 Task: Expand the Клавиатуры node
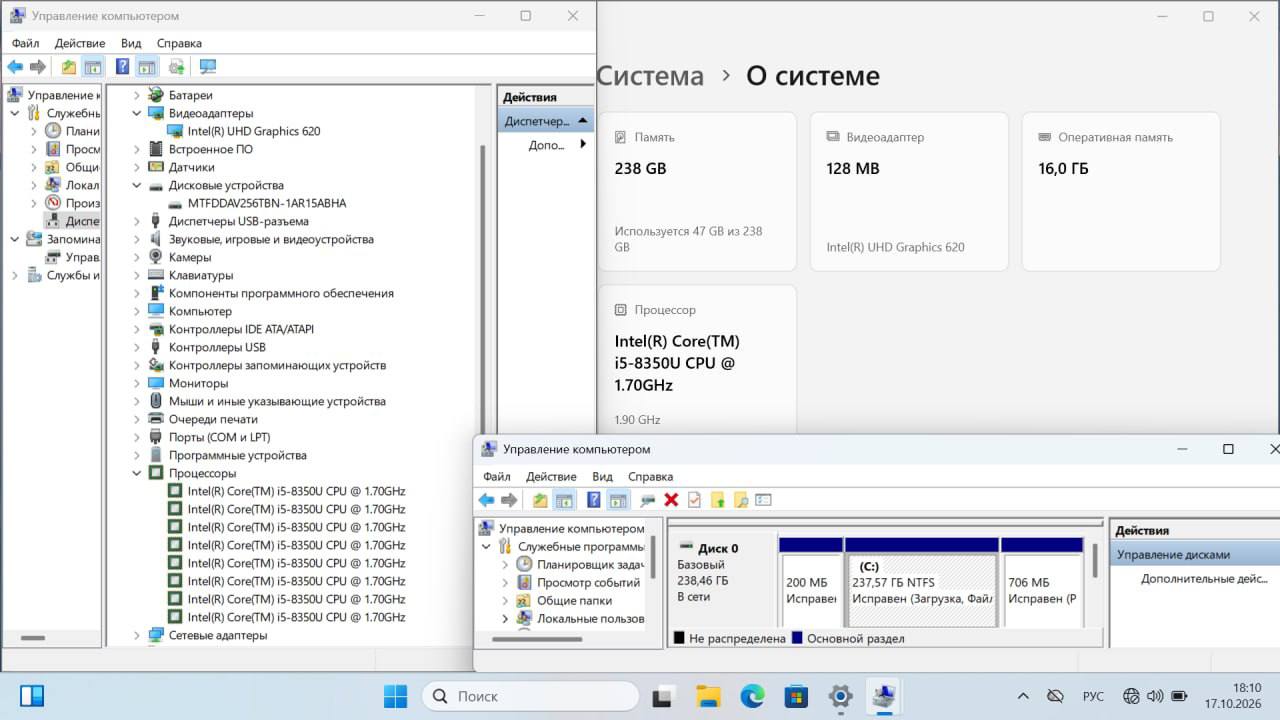(138, 275)
